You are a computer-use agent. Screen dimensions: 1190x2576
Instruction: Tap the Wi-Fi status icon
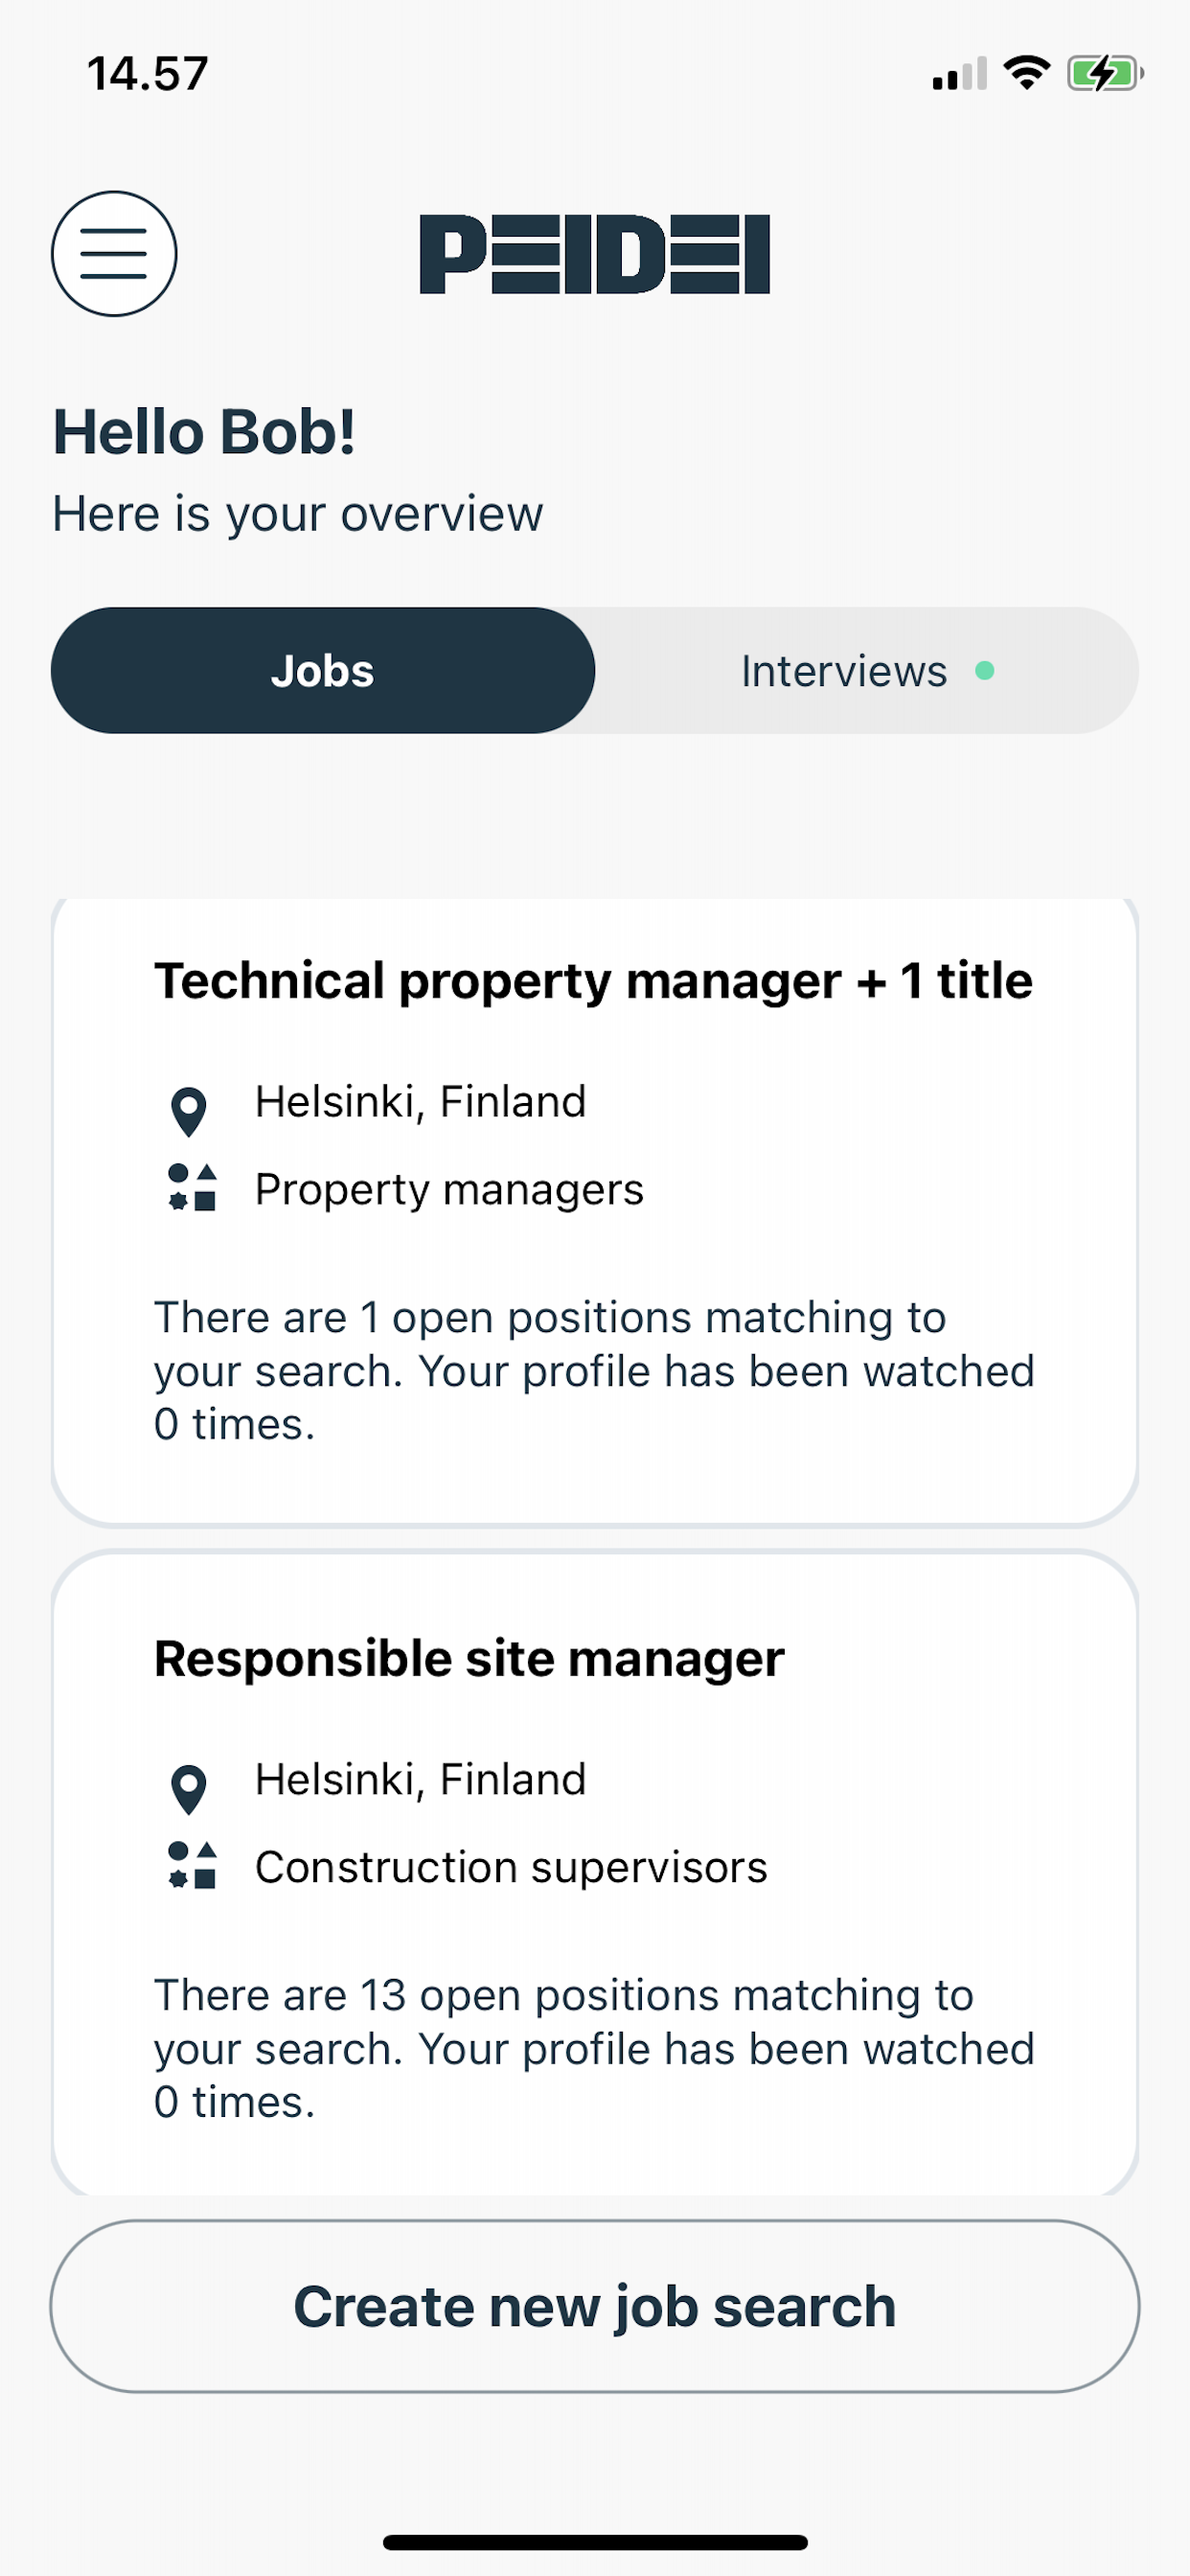[x=1026, y=73]
